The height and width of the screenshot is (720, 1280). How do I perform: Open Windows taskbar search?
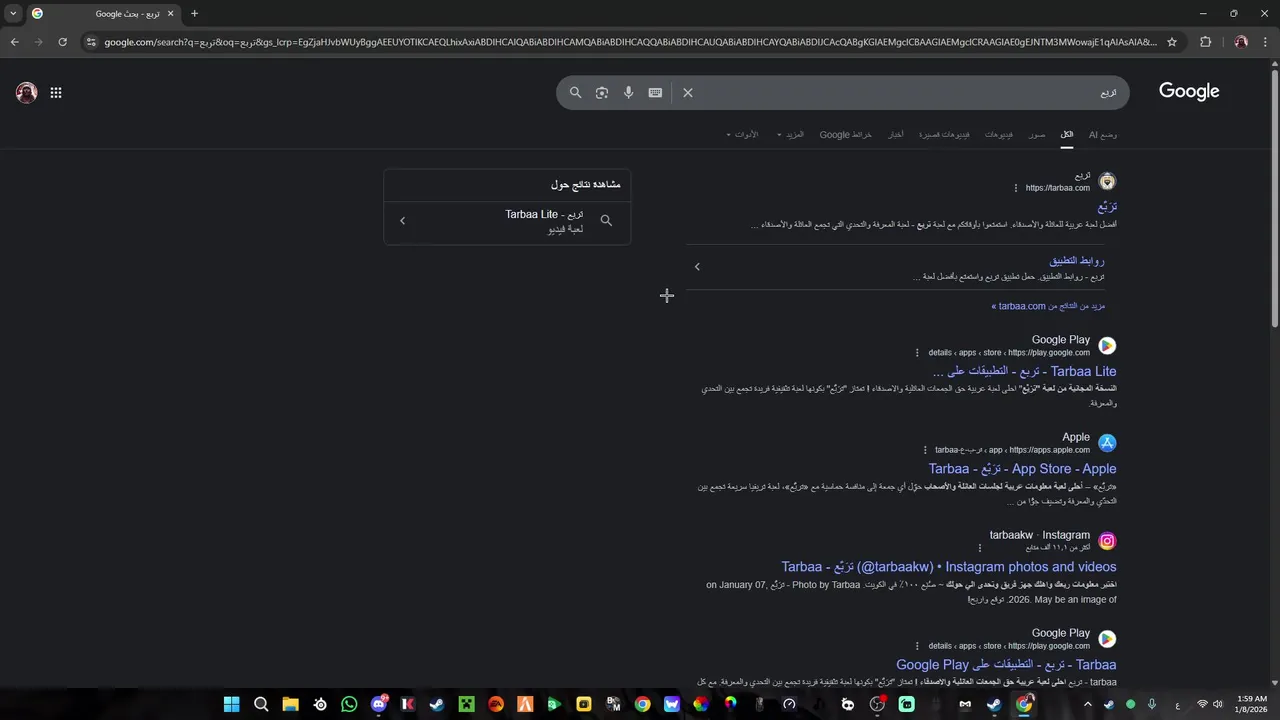point(261,704)
